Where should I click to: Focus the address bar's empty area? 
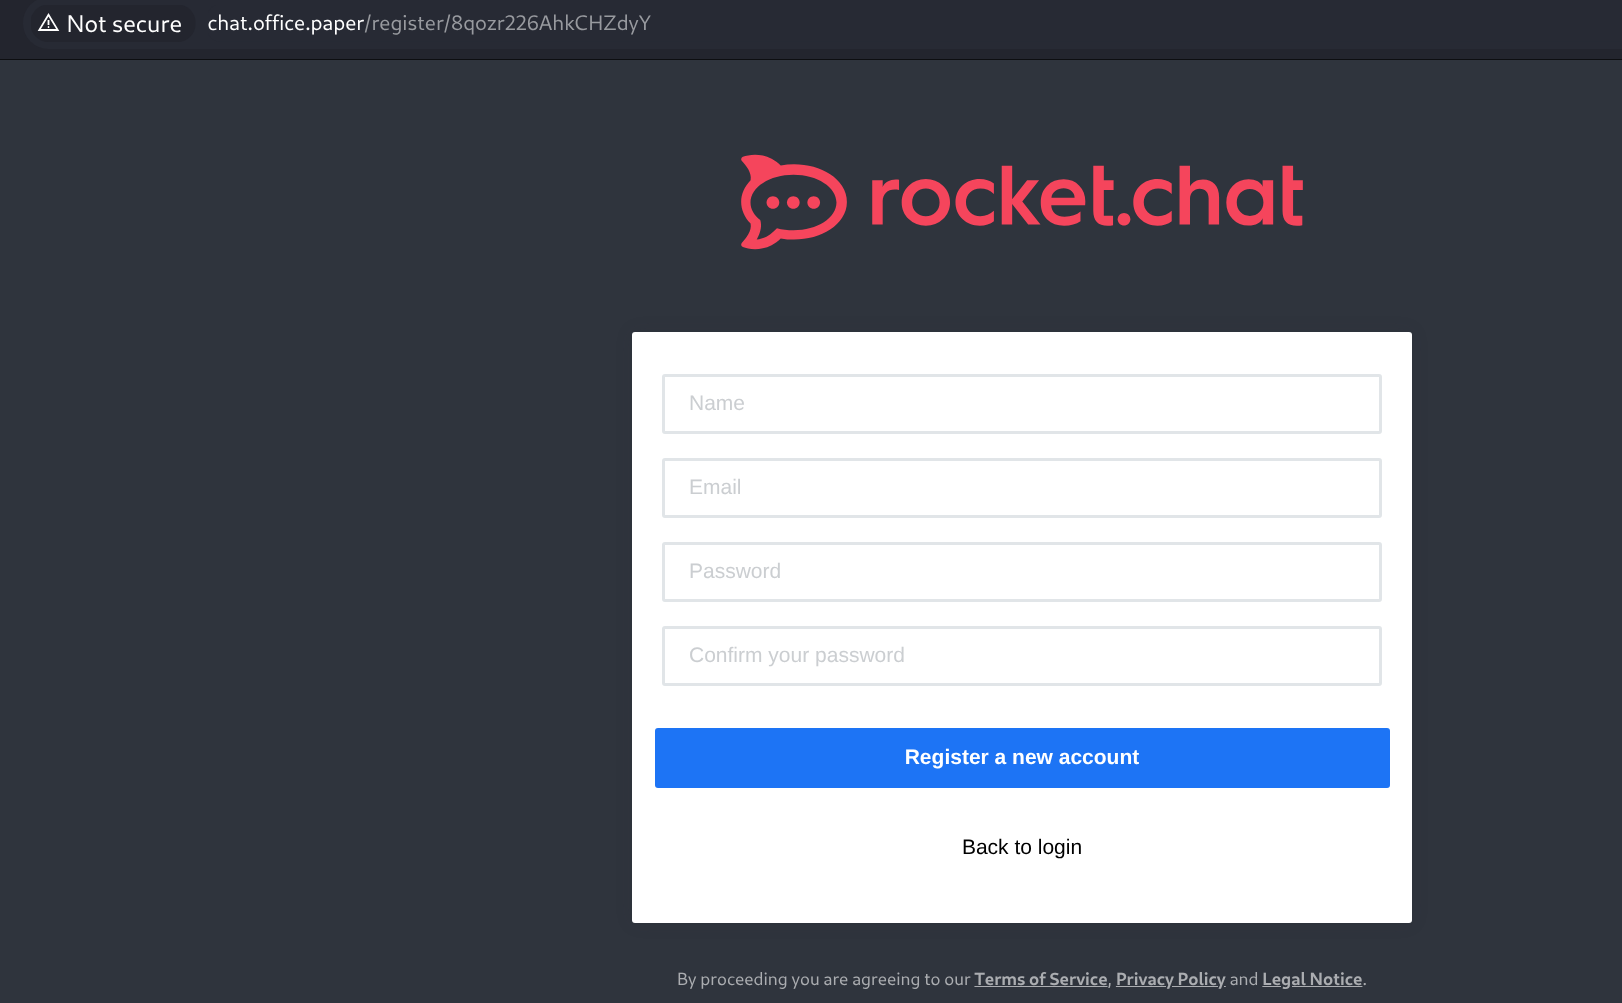pos(1100,24)
